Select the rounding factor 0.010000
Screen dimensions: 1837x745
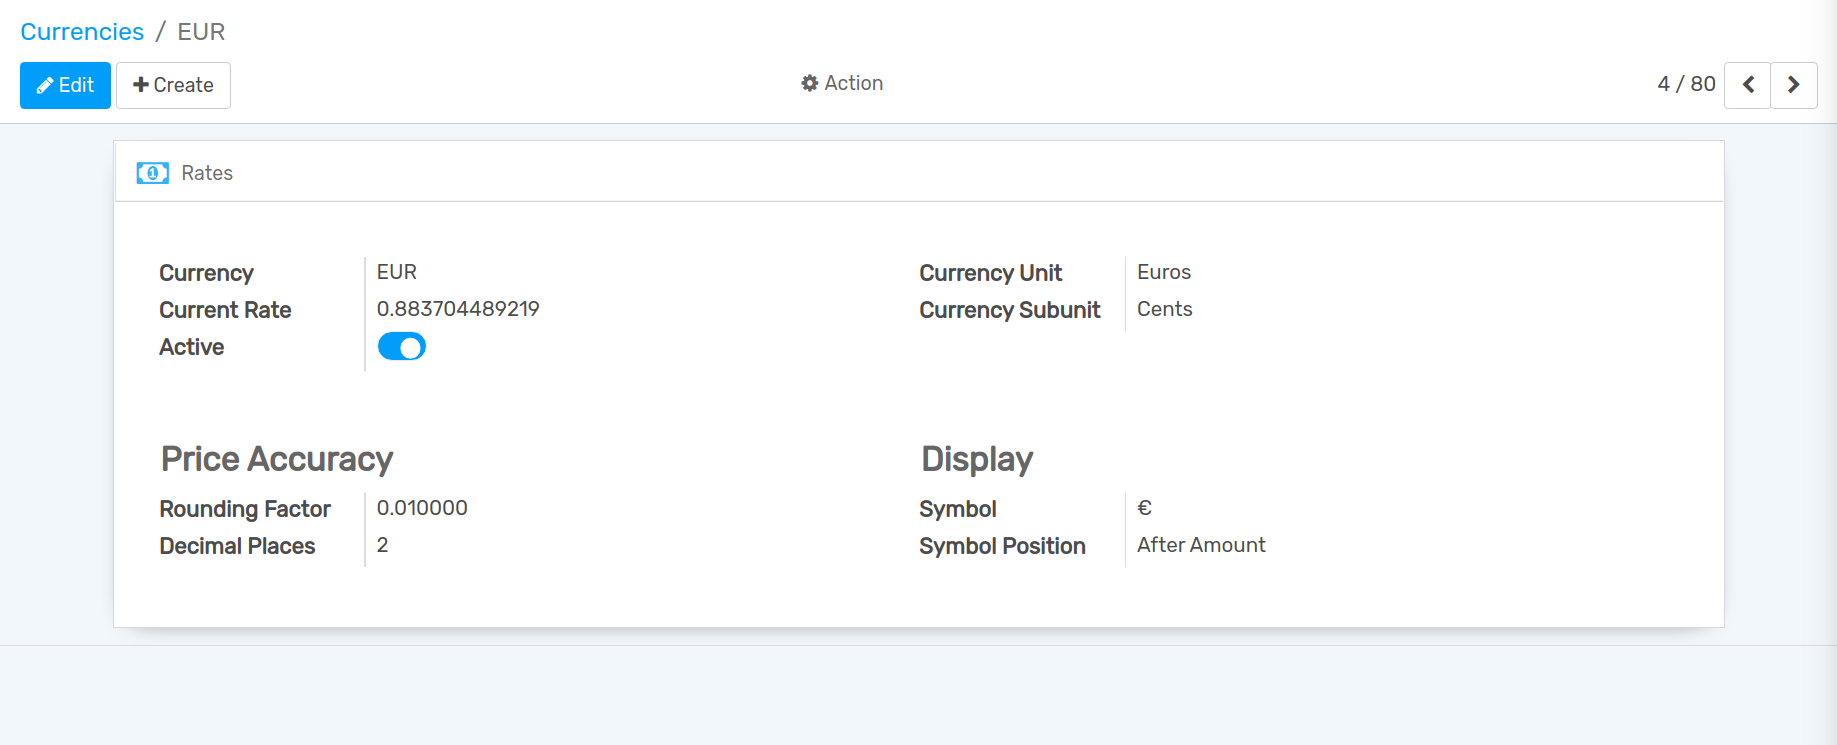point(421,508)
